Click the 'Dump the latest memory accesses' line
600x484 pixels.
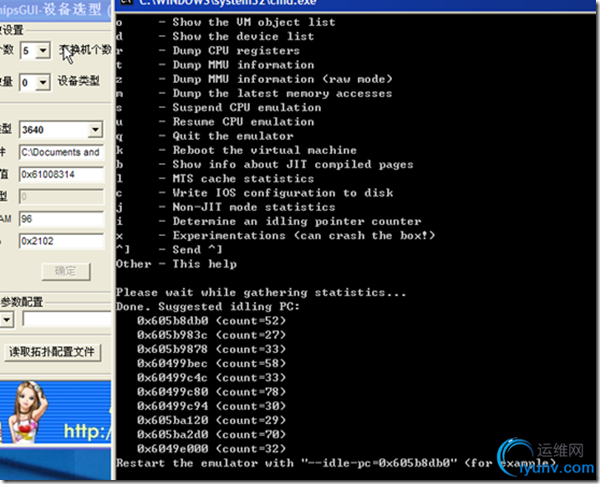coord(254,93)
